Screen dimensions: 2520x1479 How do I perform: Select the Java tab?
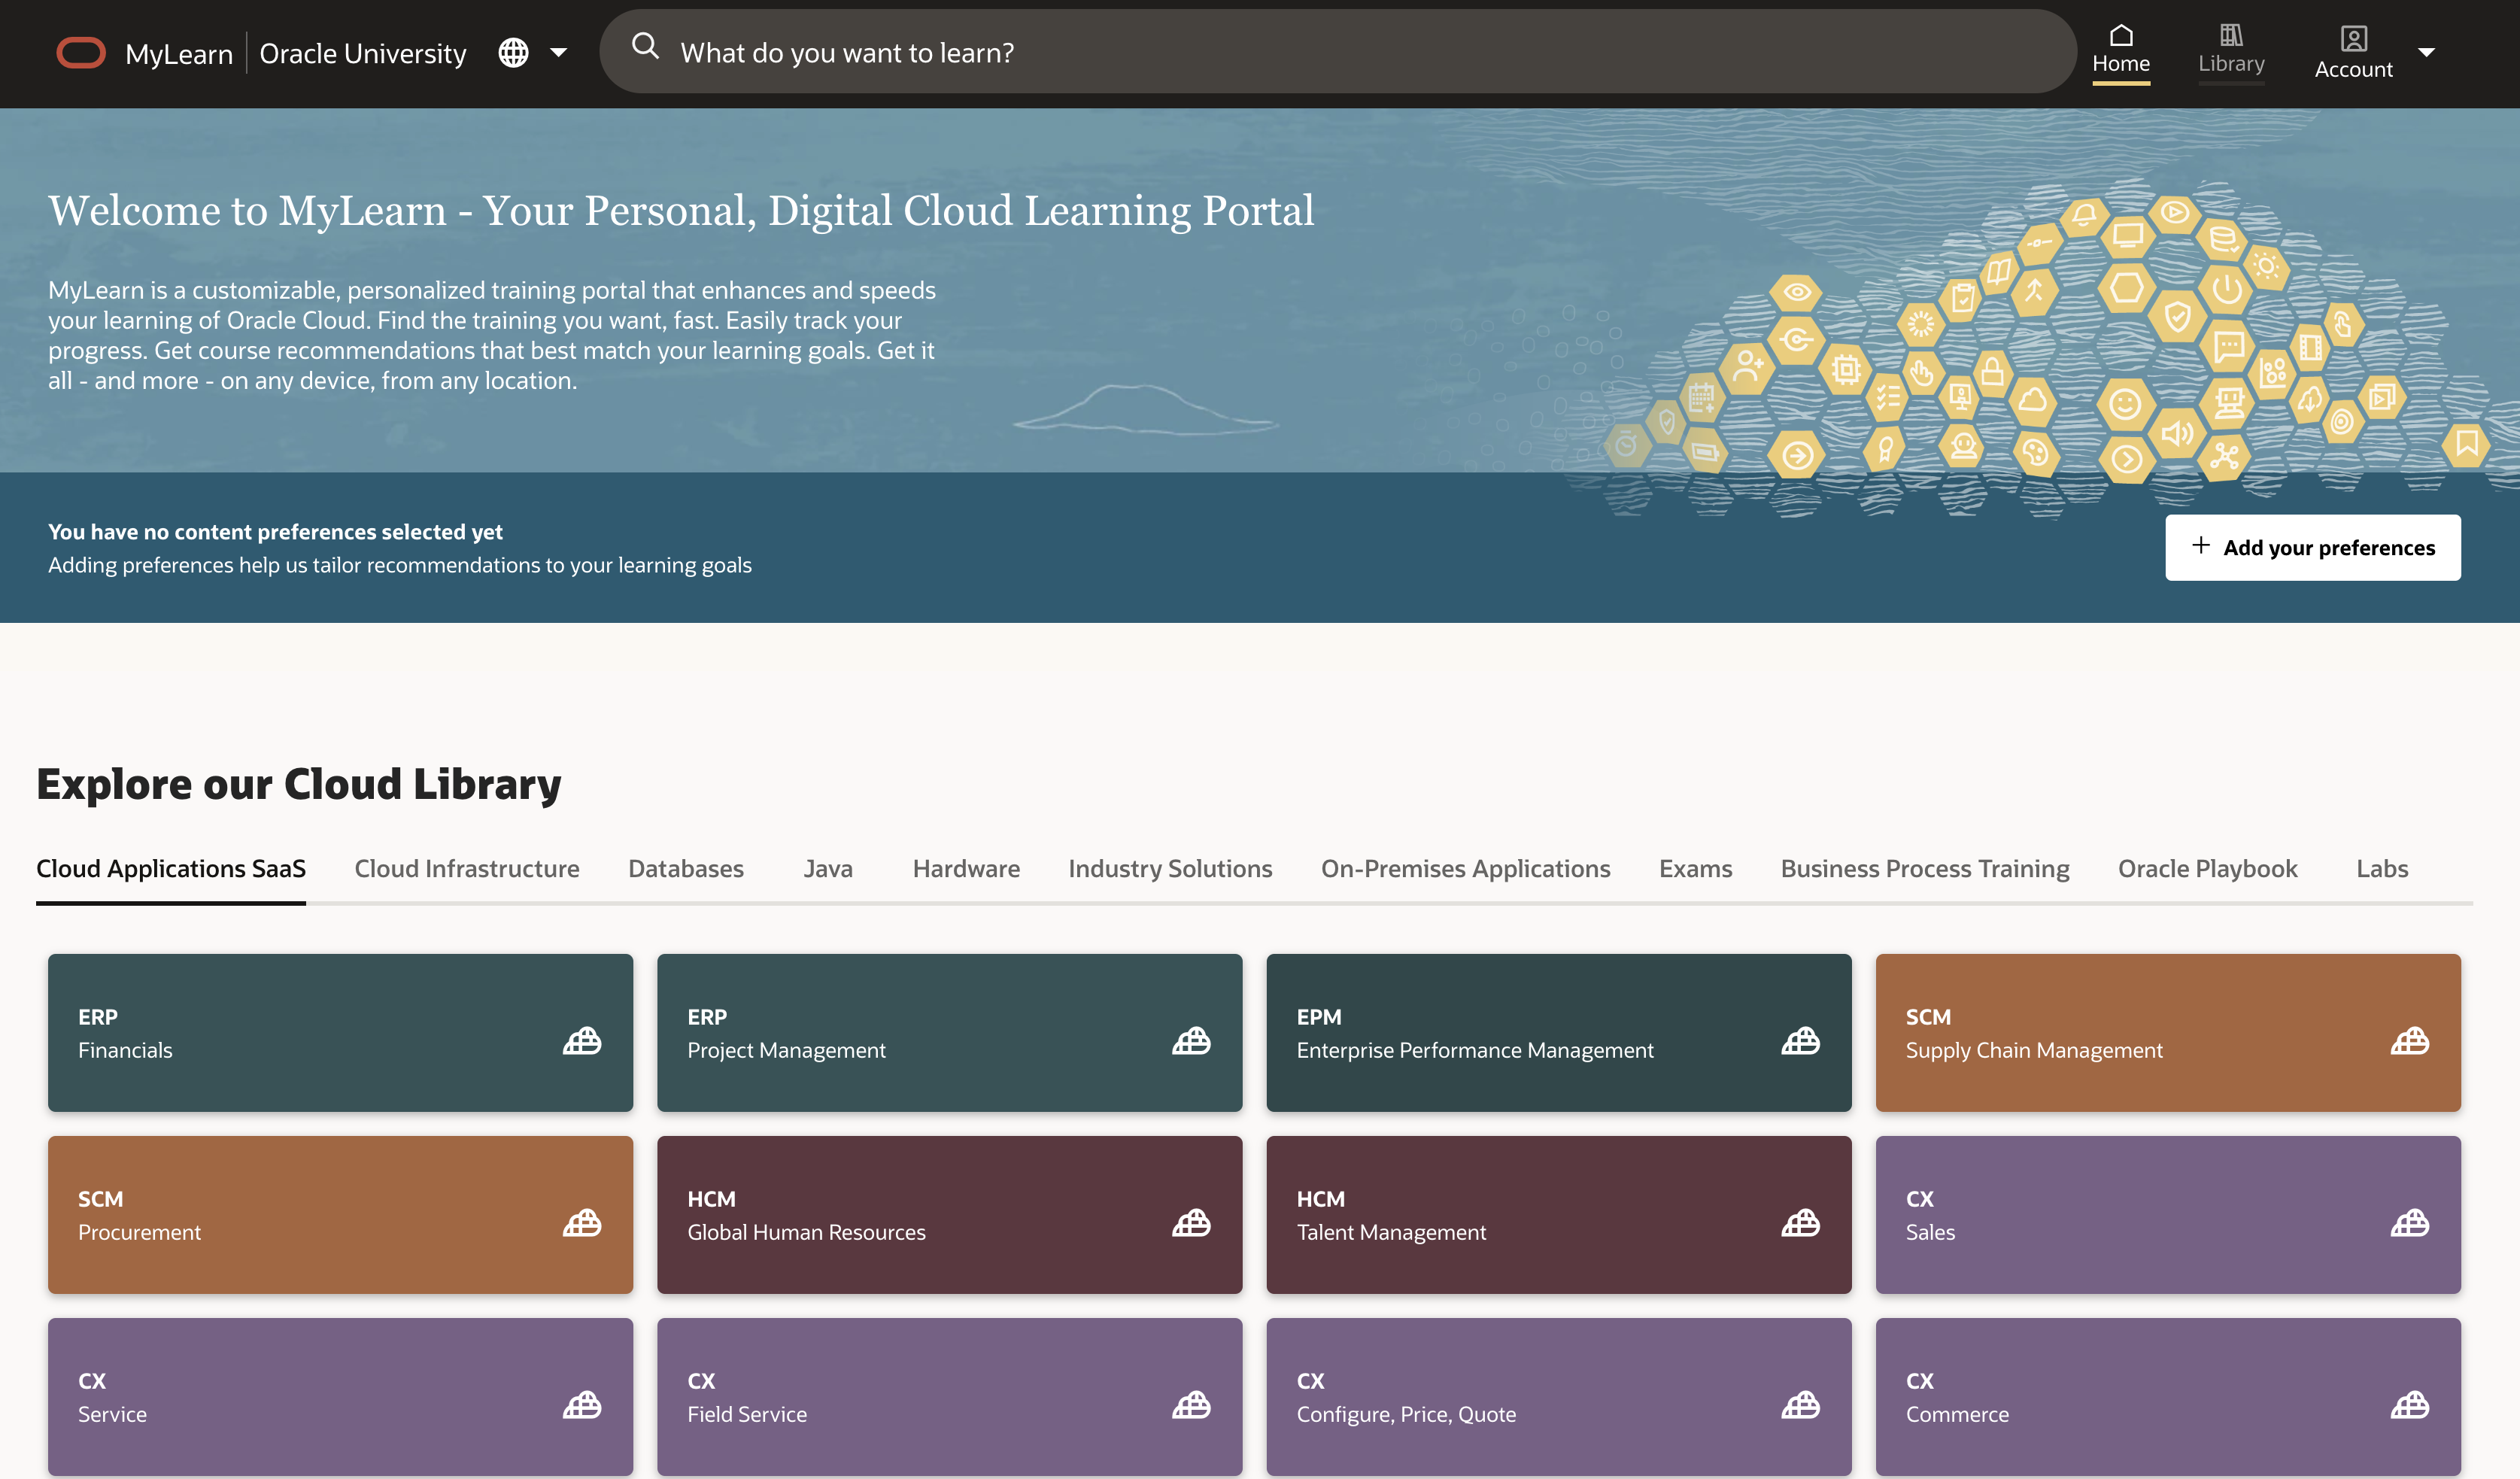coord(828,868)
